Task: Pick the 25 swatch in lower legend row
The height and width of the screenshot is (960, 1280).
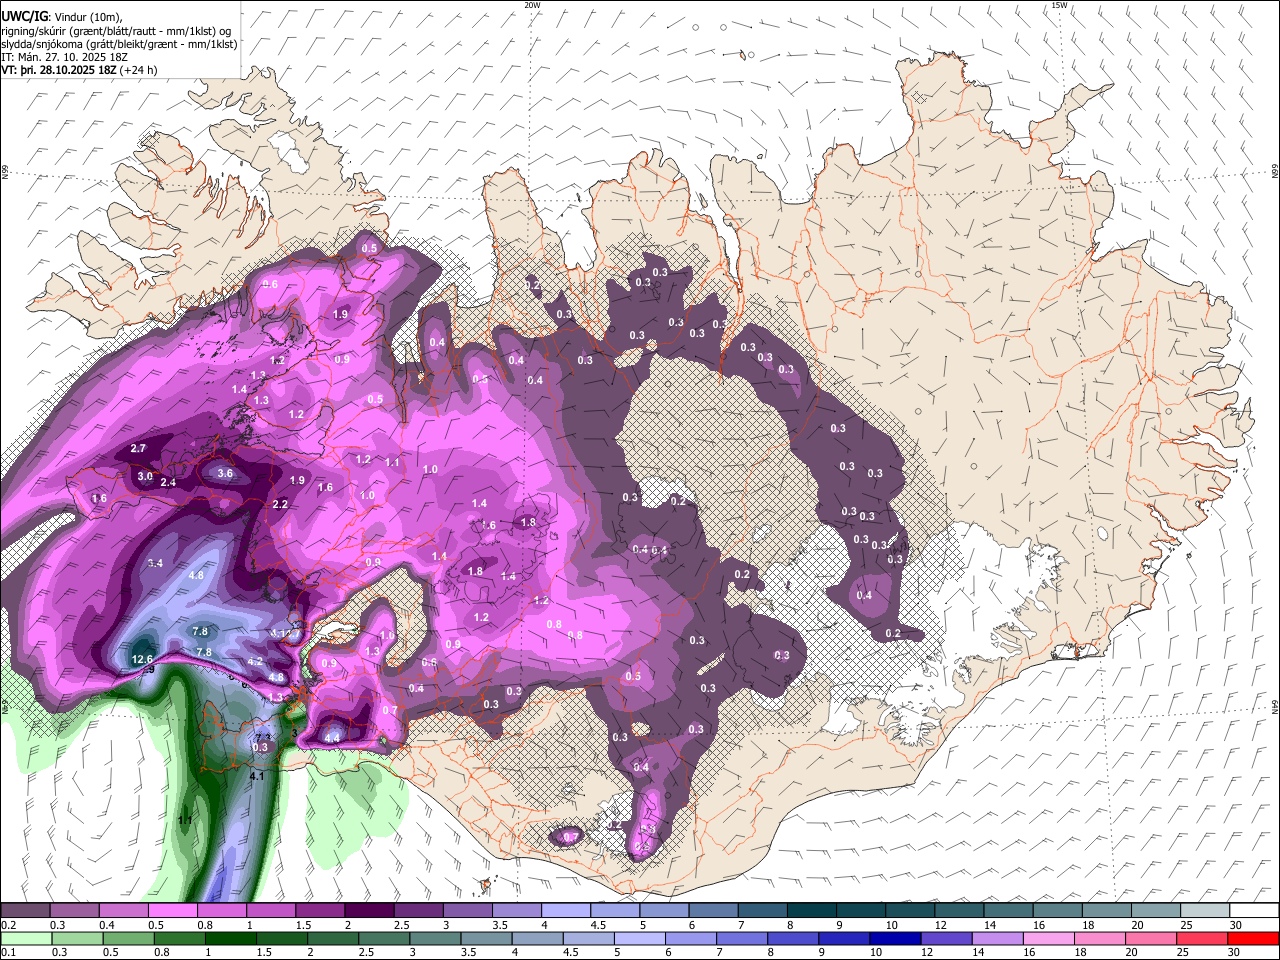Action: (1202, 938)
